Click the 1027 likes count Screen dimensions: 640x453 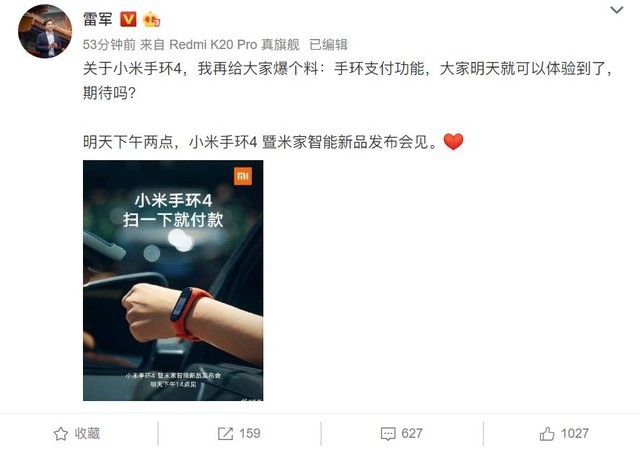575,433
